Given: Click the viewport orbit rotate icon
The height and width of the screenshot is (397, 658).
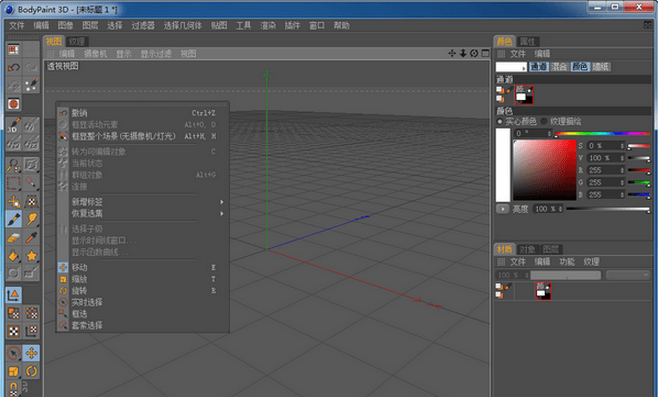Looking at the screenshot, I should [x=474, y=53].
